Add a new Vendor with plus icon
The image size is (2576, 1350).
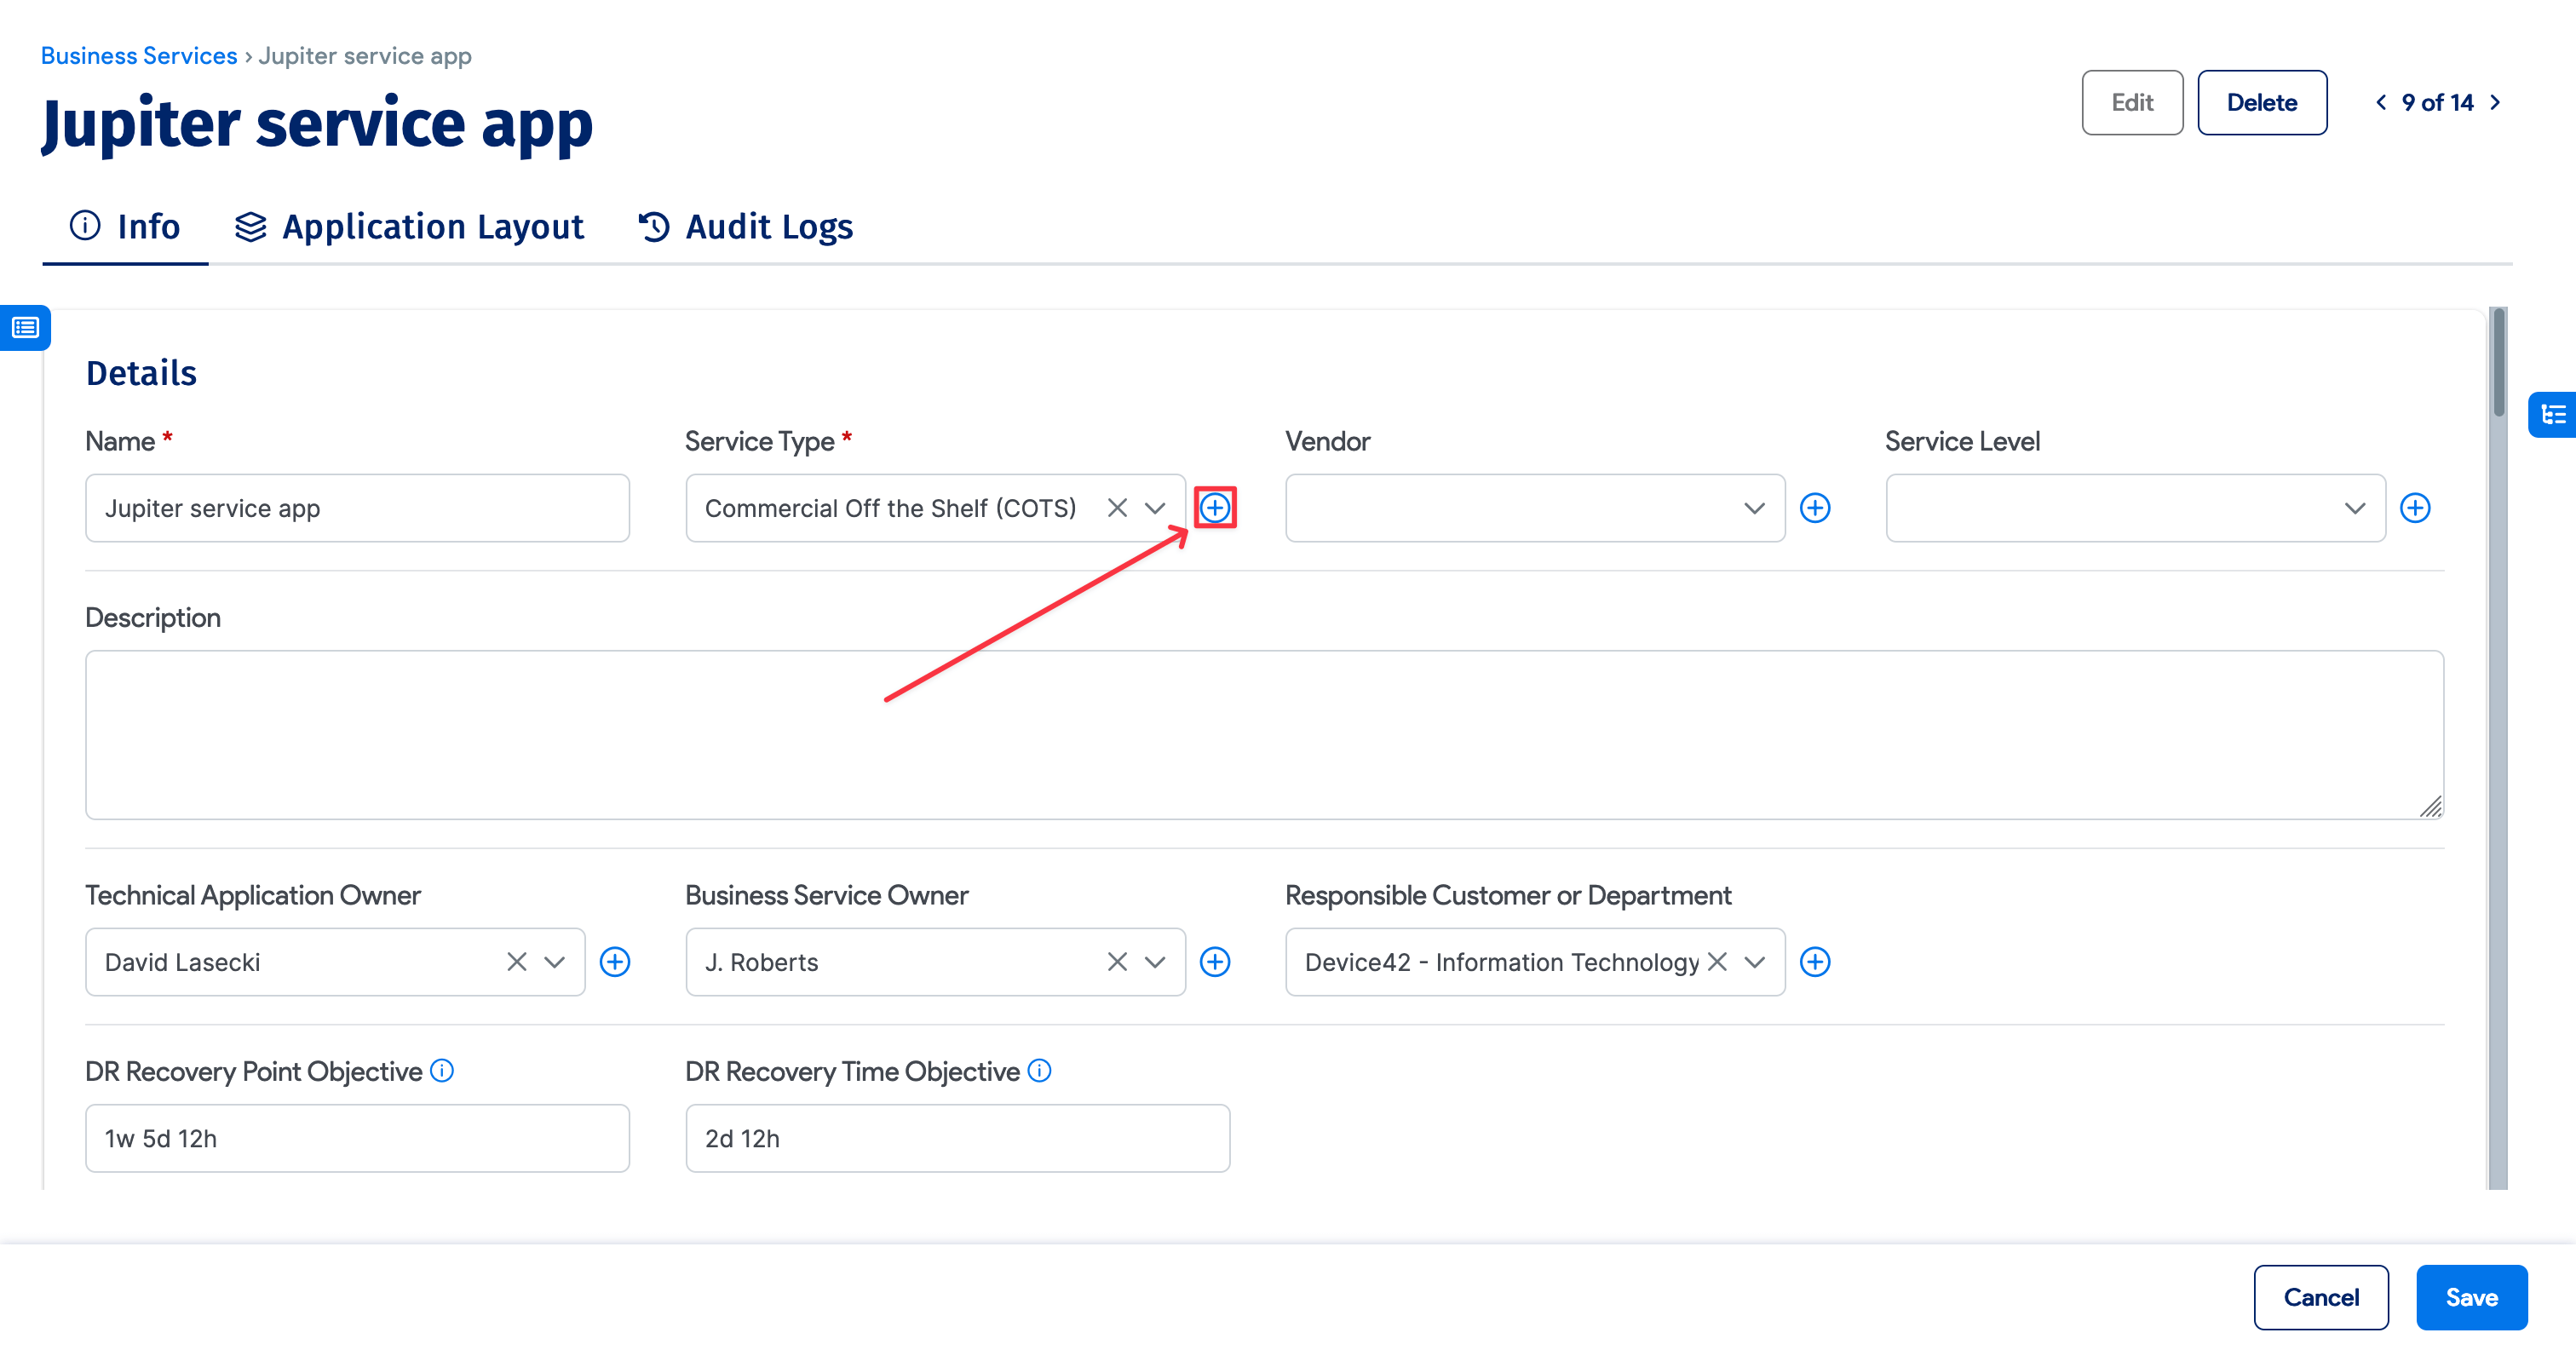click(x=1814, y=508)
